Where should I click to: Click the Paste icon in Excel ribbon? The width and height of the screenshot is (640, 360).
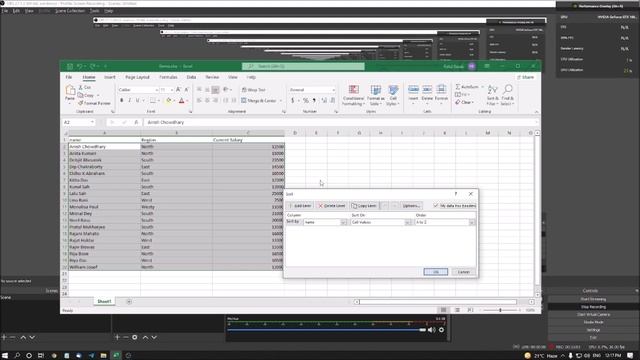pyautogui.click(x=70, y=90)
